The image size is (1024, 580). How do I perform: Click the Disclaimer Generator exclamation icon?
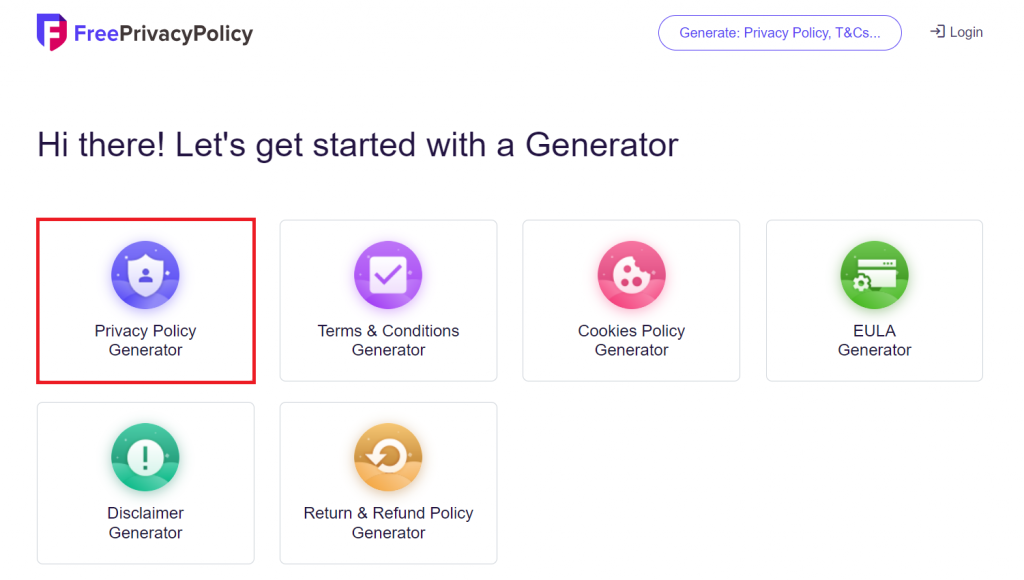(x=145, y=457)
